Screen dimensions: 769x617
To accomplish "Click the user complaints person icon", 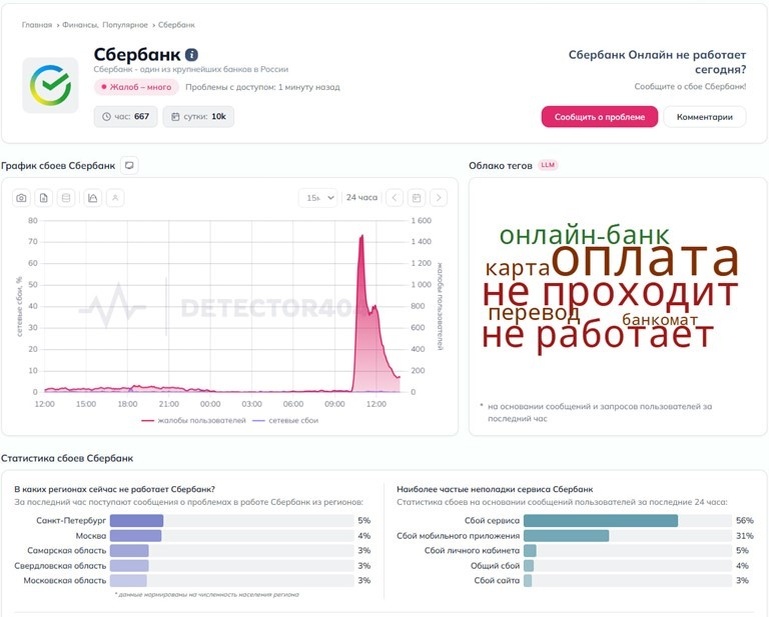I will tap(115, 198).
